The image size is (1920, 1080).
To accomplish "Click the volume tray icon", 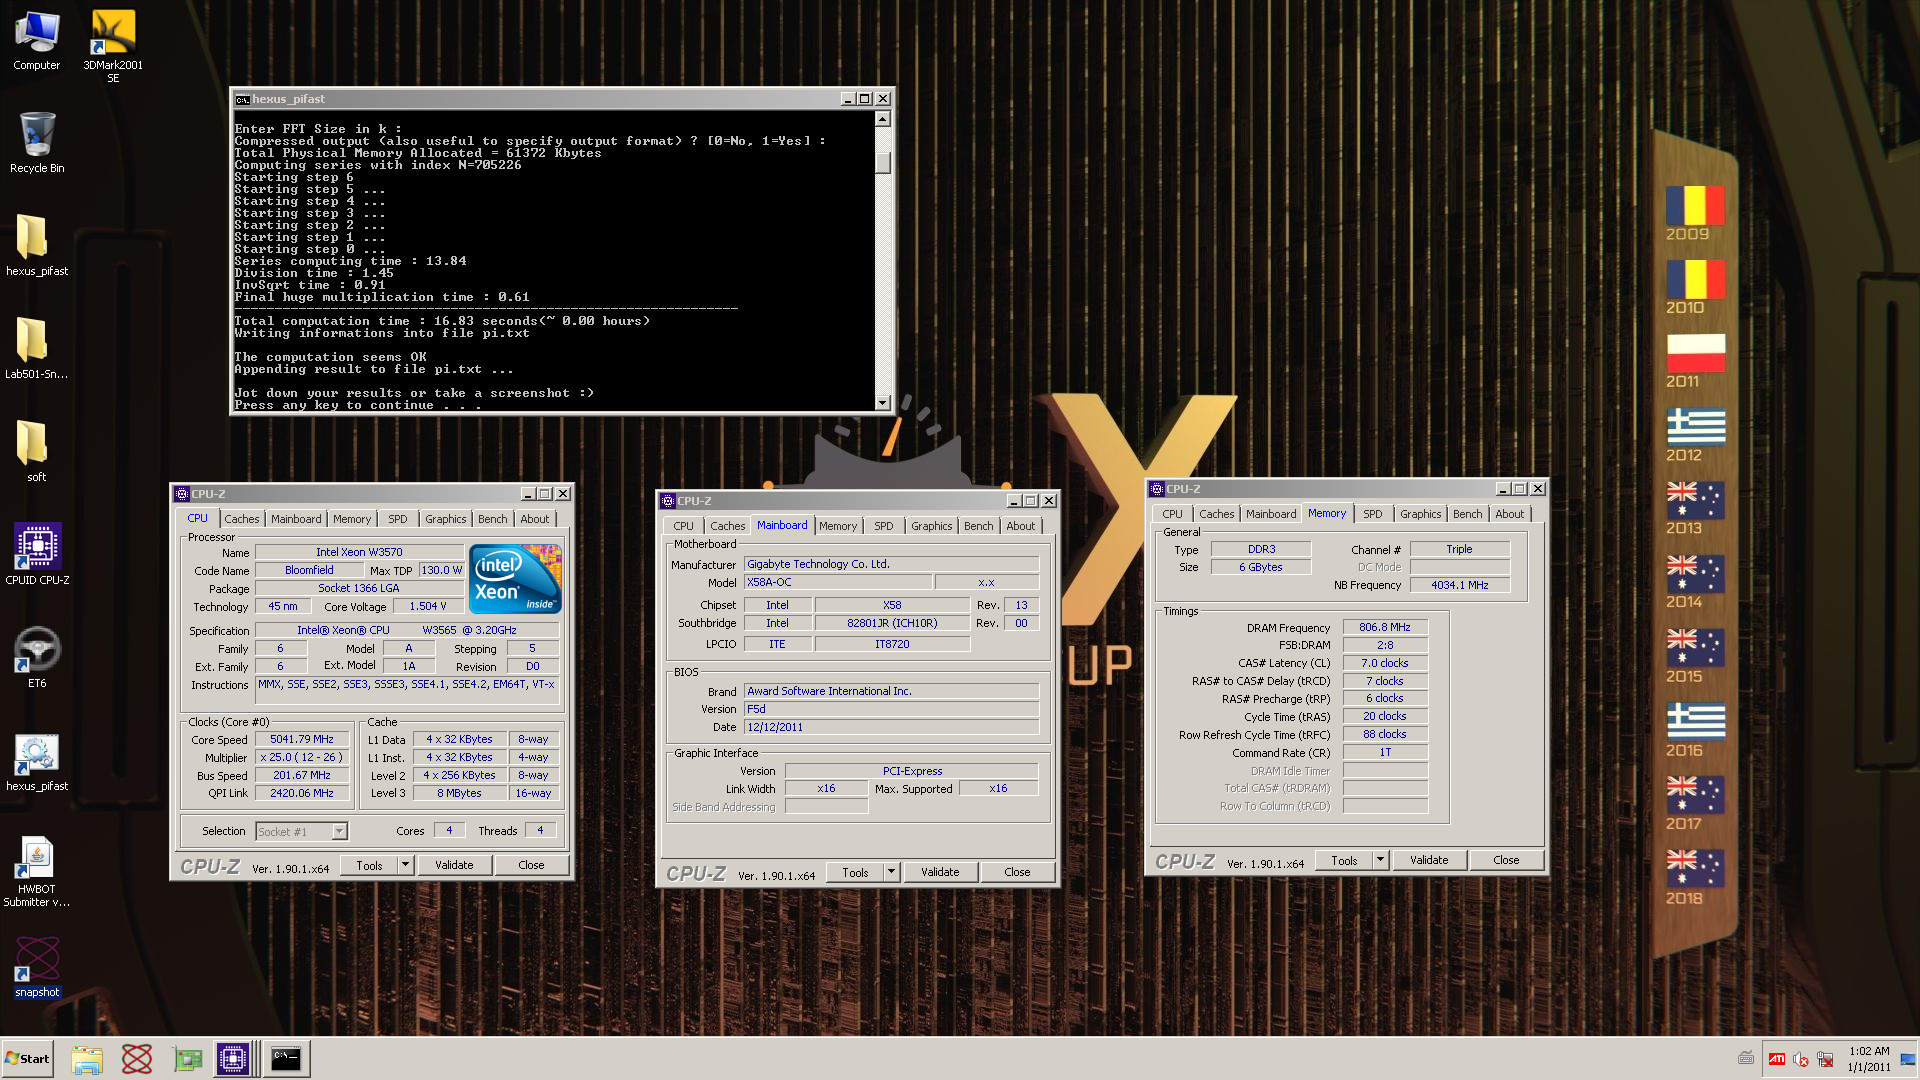I will (1801, 1059).
